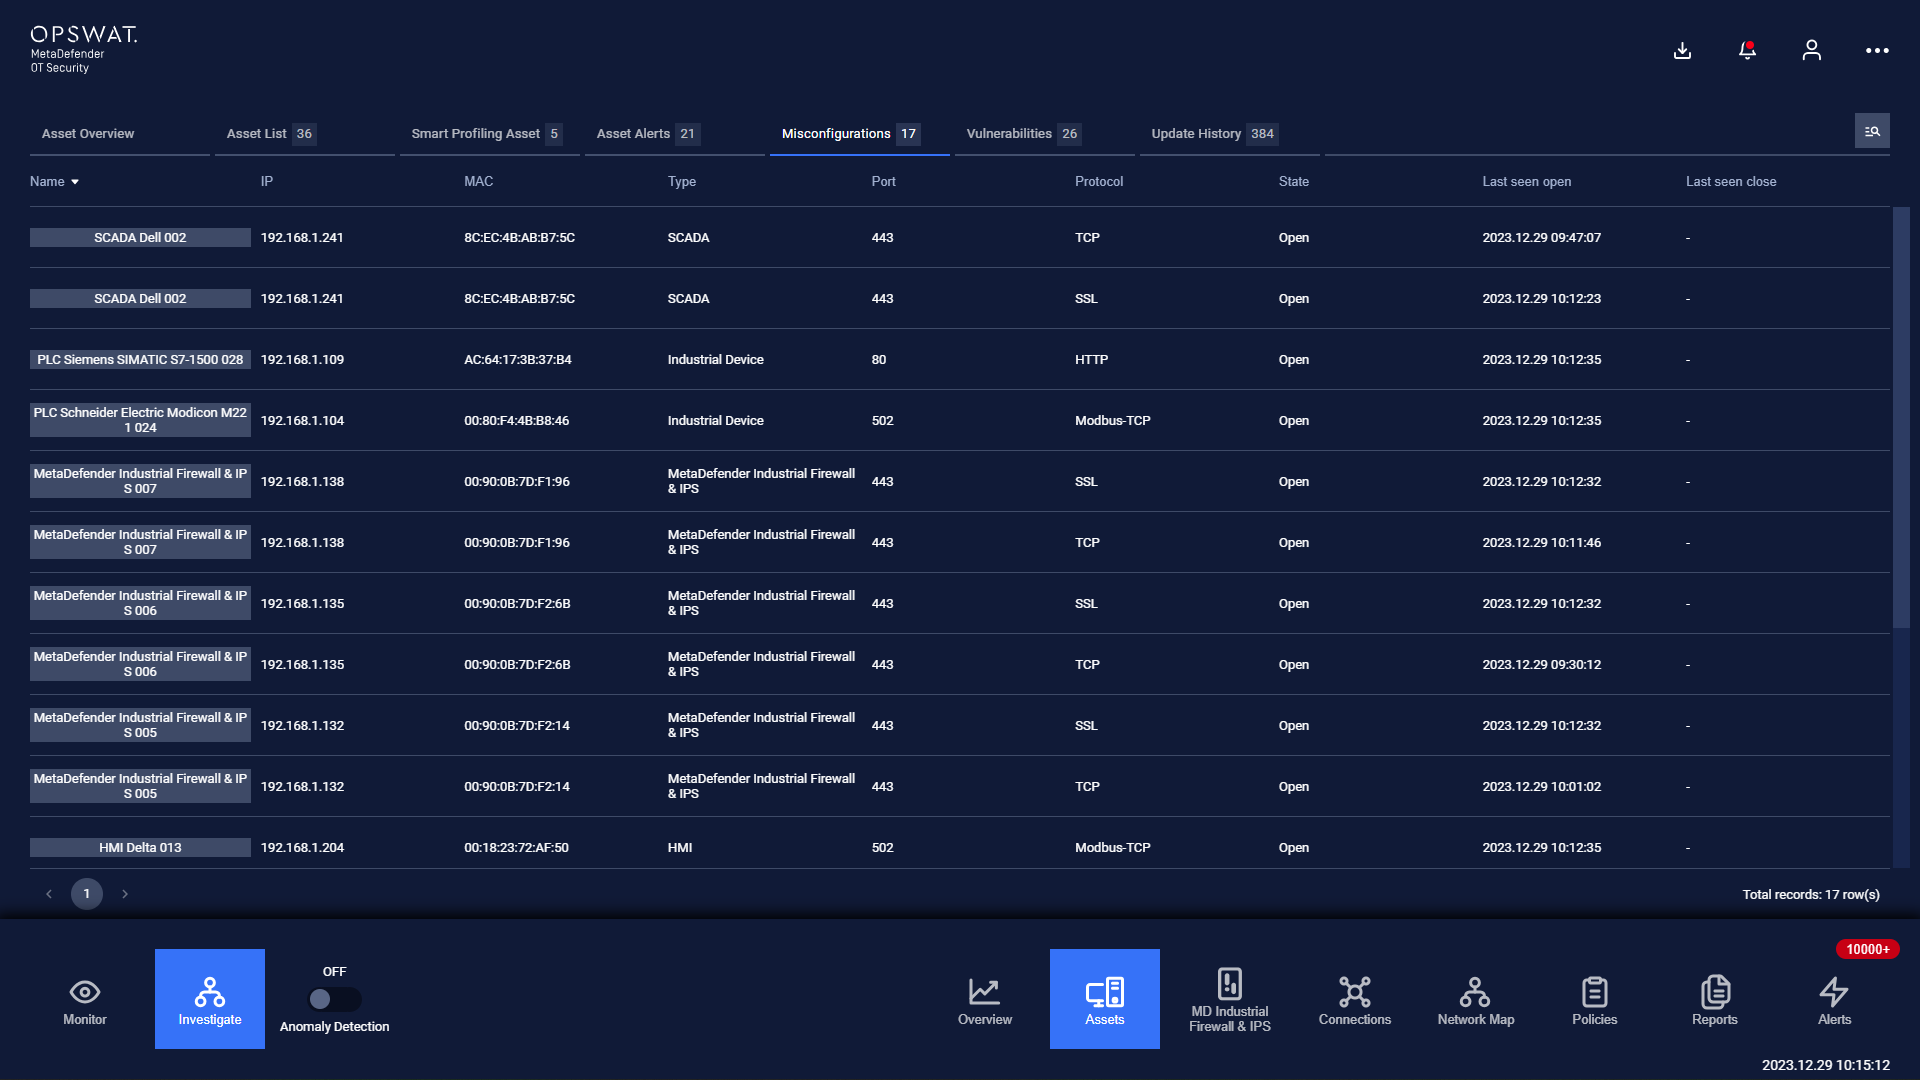This screenshot has width=1920, height=1080.
Task: Click timestamp 2023.12.29 09:30:12
Action: pos(1541,665)
